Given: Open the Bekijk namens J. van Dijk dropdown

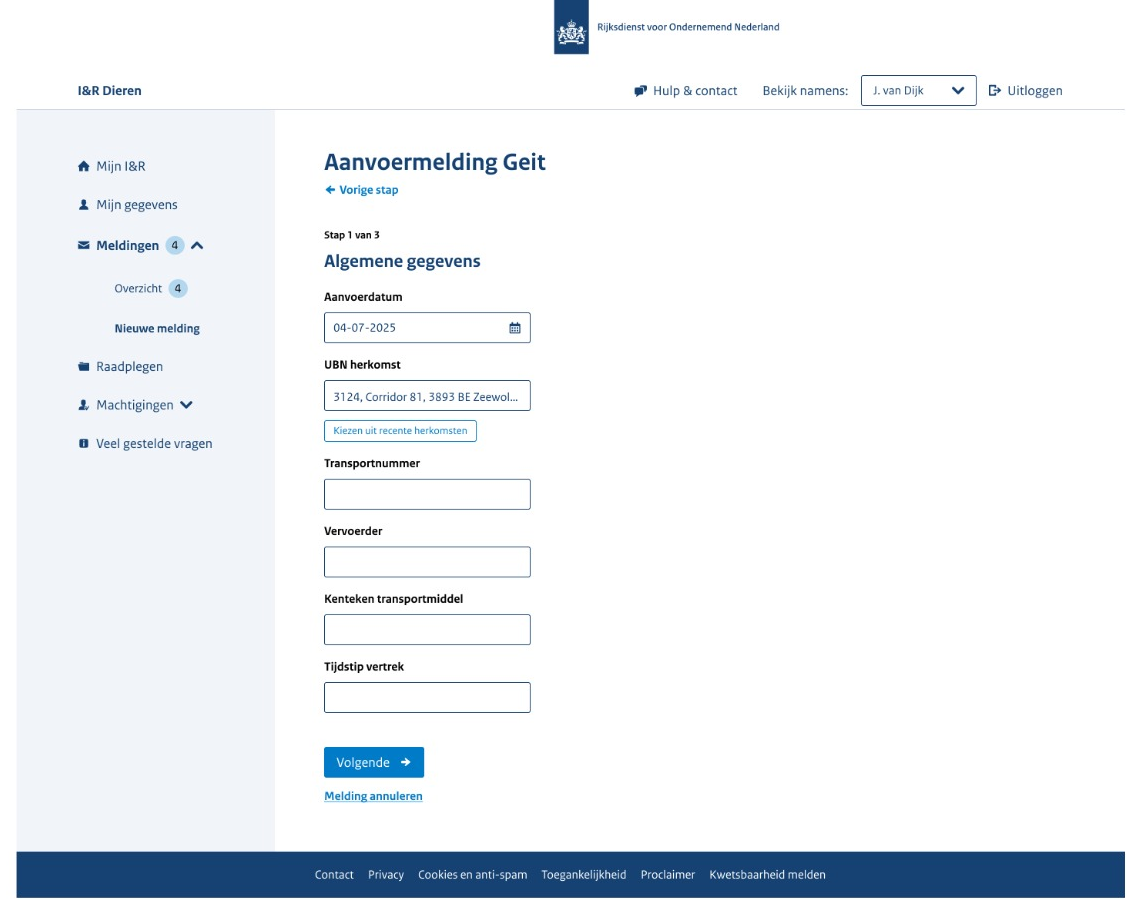Looking at the screenshot, I should pos(918,91).
